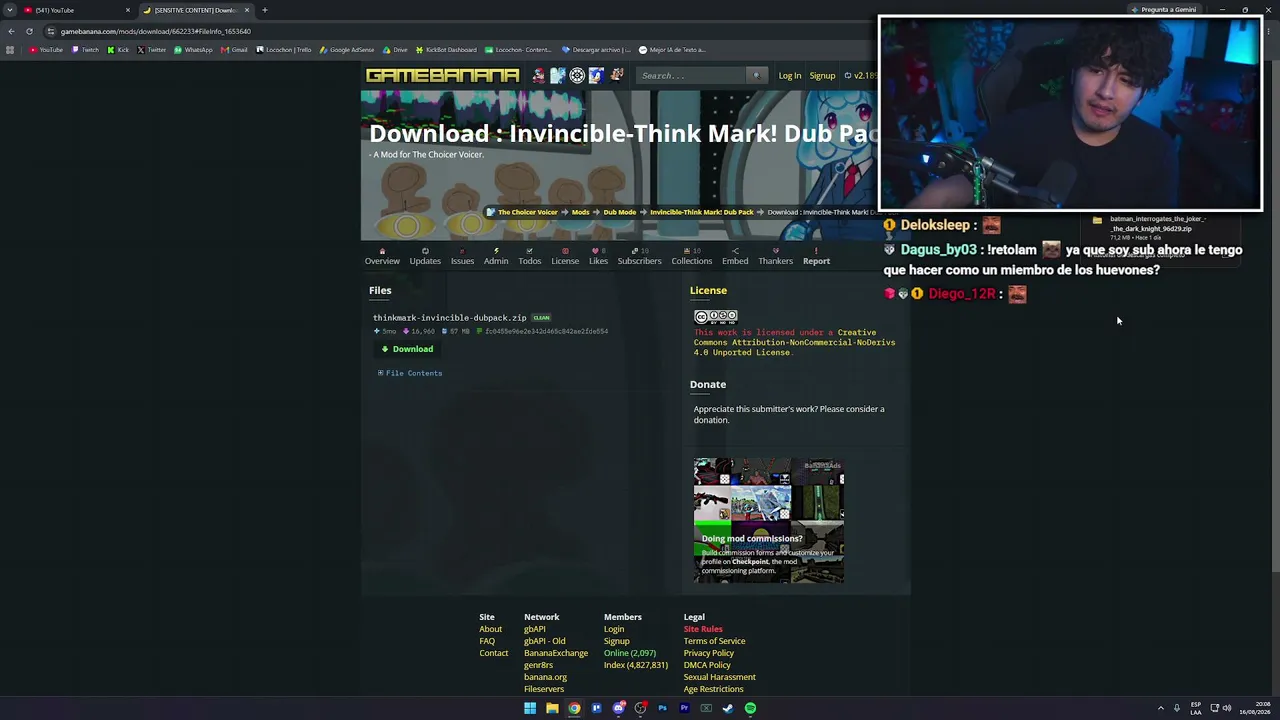Open the Embed tab
This screenshot has height=720, width=1280.
735,257
